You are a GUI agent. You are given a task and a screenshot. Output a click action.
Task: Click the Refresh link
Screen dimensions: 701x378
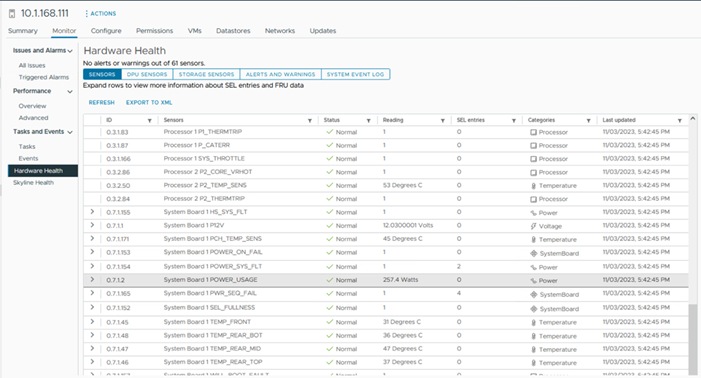click(101, 102)
